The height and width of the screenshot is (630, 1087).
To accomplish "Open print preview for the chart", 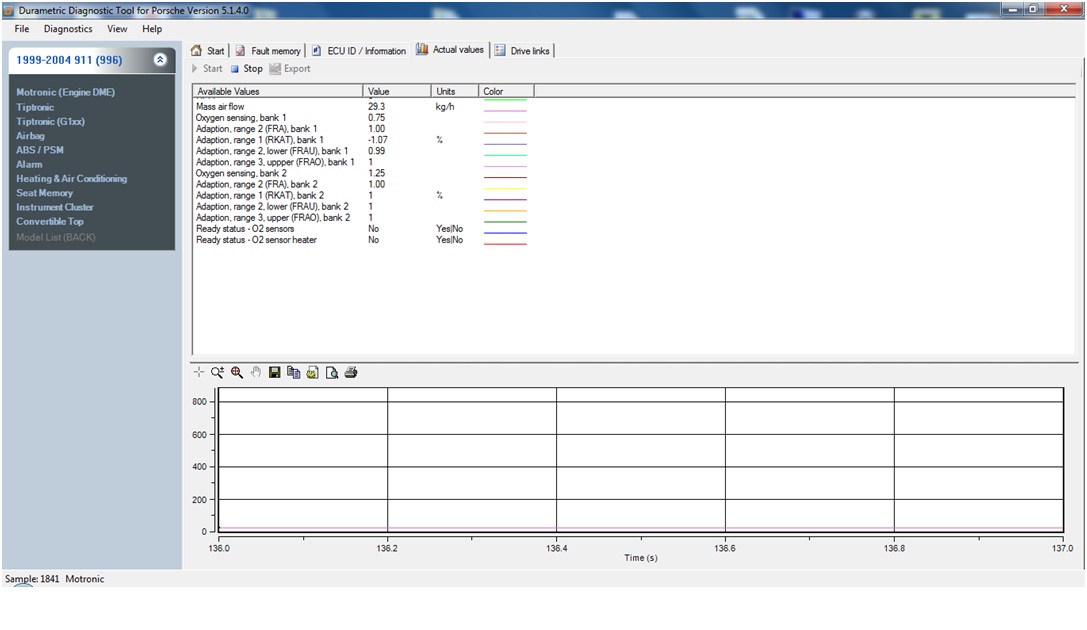I will (332, 372).
